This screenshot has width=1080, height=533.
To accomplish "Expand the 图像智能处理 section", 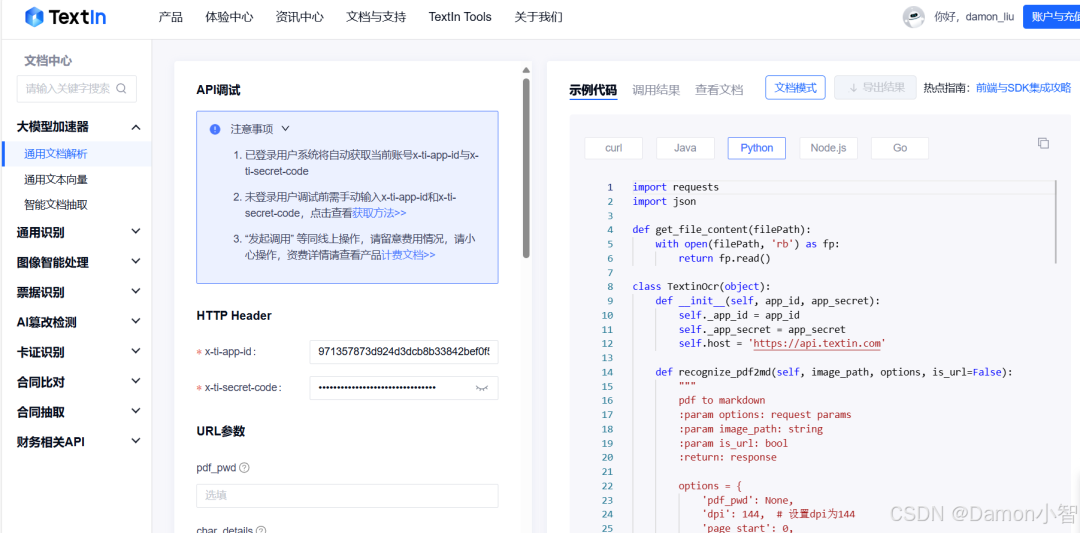I will point(136,262).
